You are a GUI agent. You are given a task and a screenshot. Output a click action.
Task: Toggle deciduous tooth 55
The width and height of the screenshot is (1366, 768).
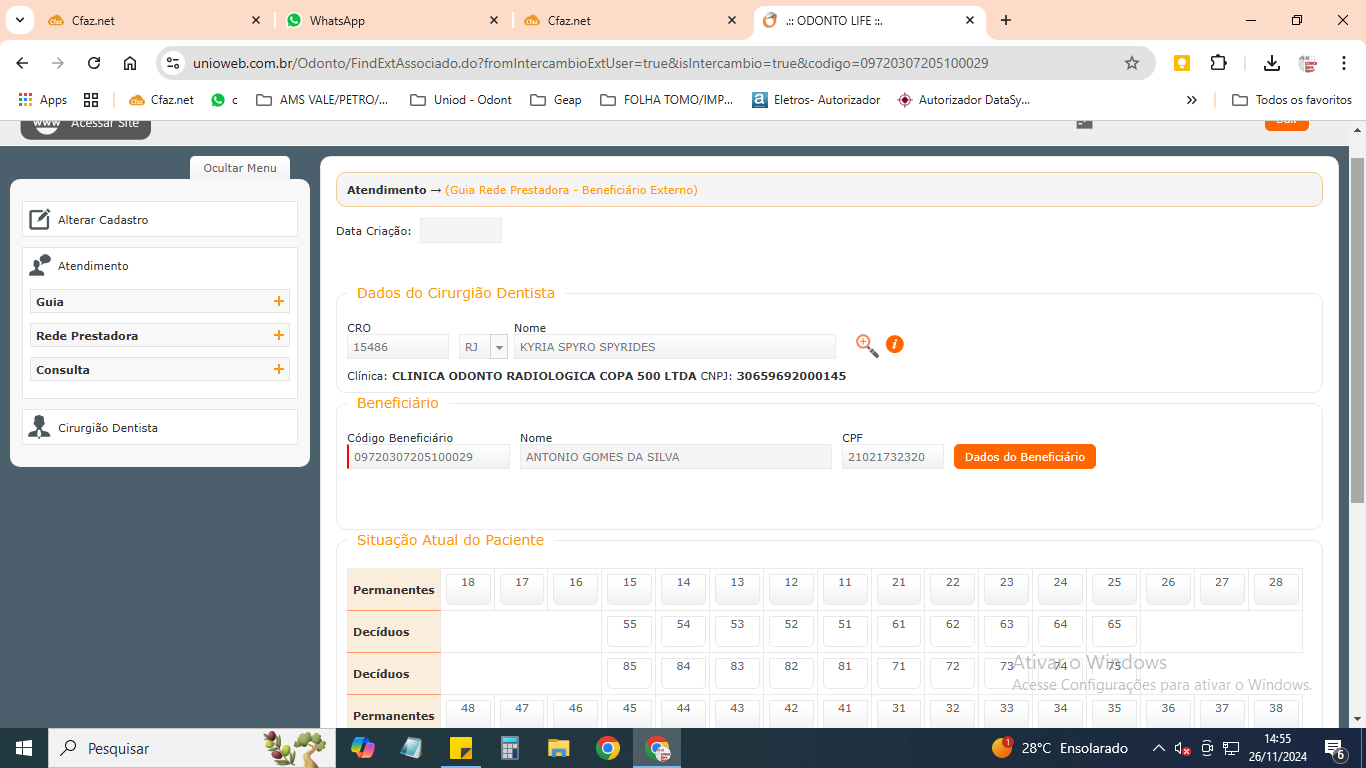click(x=629, y=631)
